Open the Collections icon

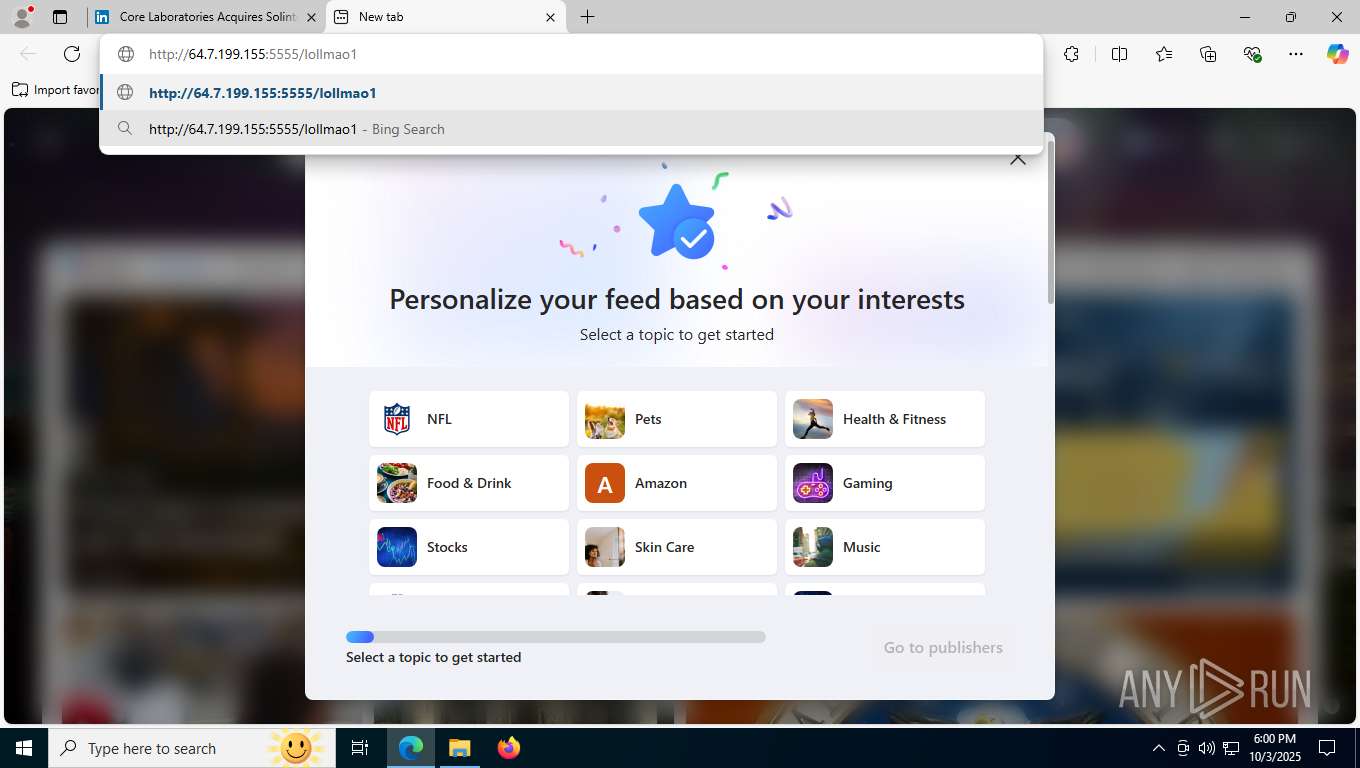(x=1208, y=54)
